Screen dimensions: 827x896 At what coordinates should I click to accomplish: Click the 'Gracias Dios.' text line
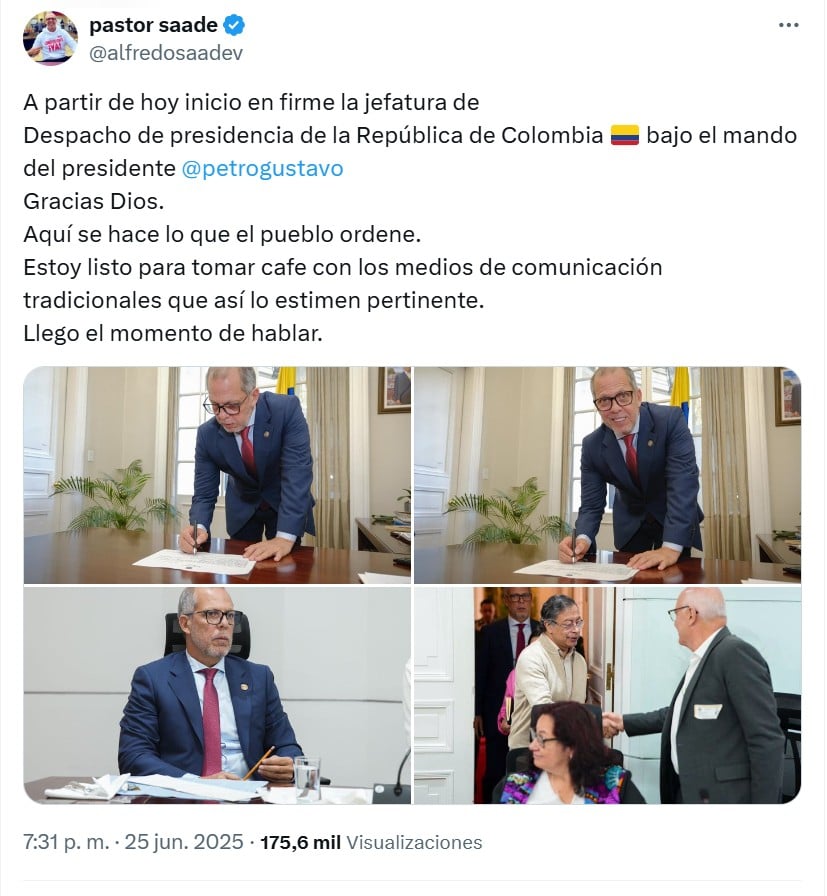pos(94,201)
